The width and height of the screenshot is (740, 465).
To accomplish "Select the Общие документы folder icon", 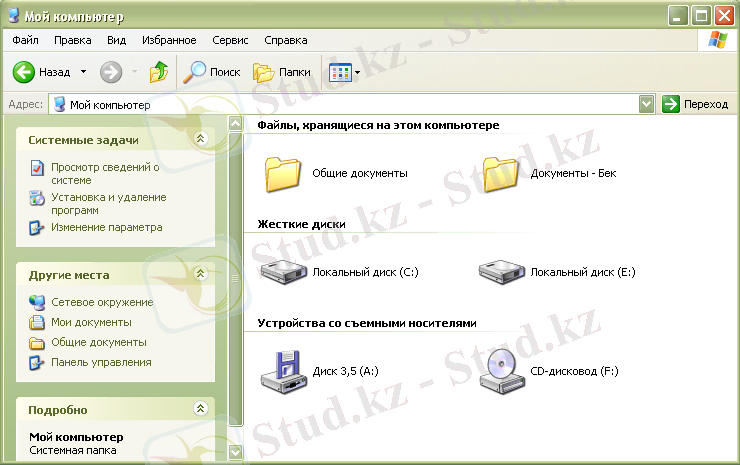I will point(283,174).
